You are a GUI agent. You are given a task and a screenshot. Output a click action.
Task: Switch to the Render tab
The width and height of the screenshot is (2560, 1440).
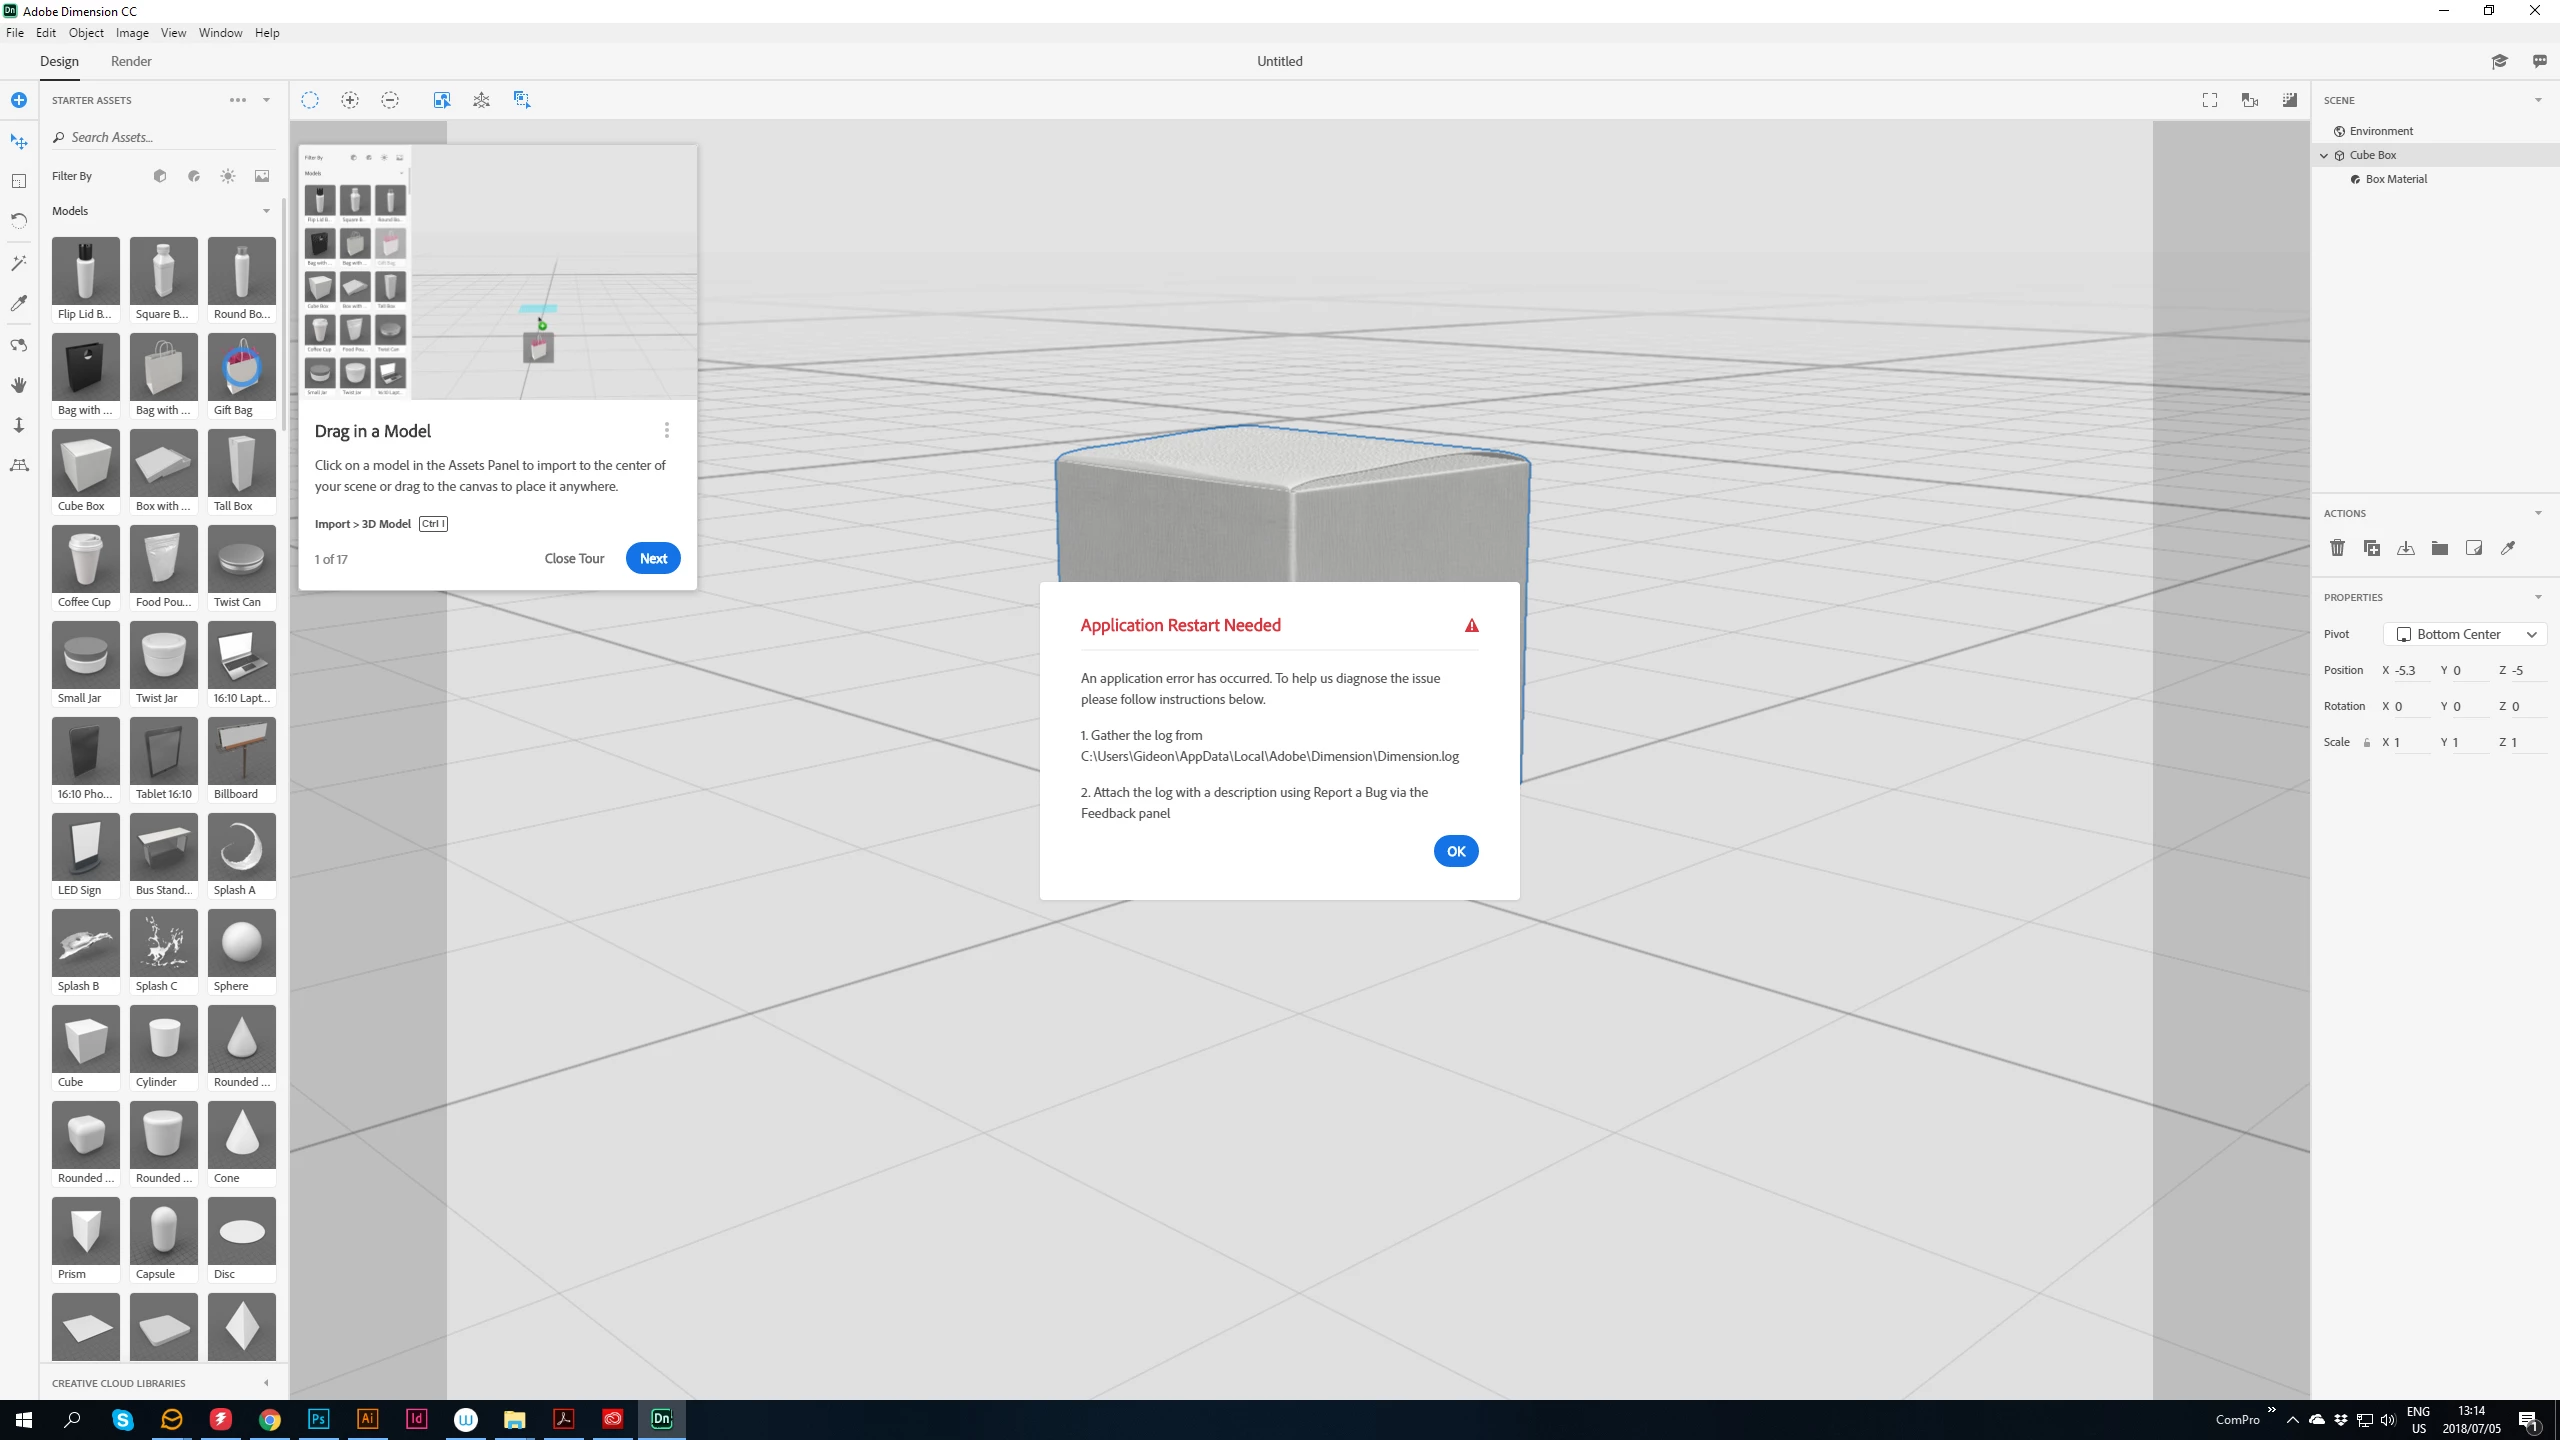[131, 61]
